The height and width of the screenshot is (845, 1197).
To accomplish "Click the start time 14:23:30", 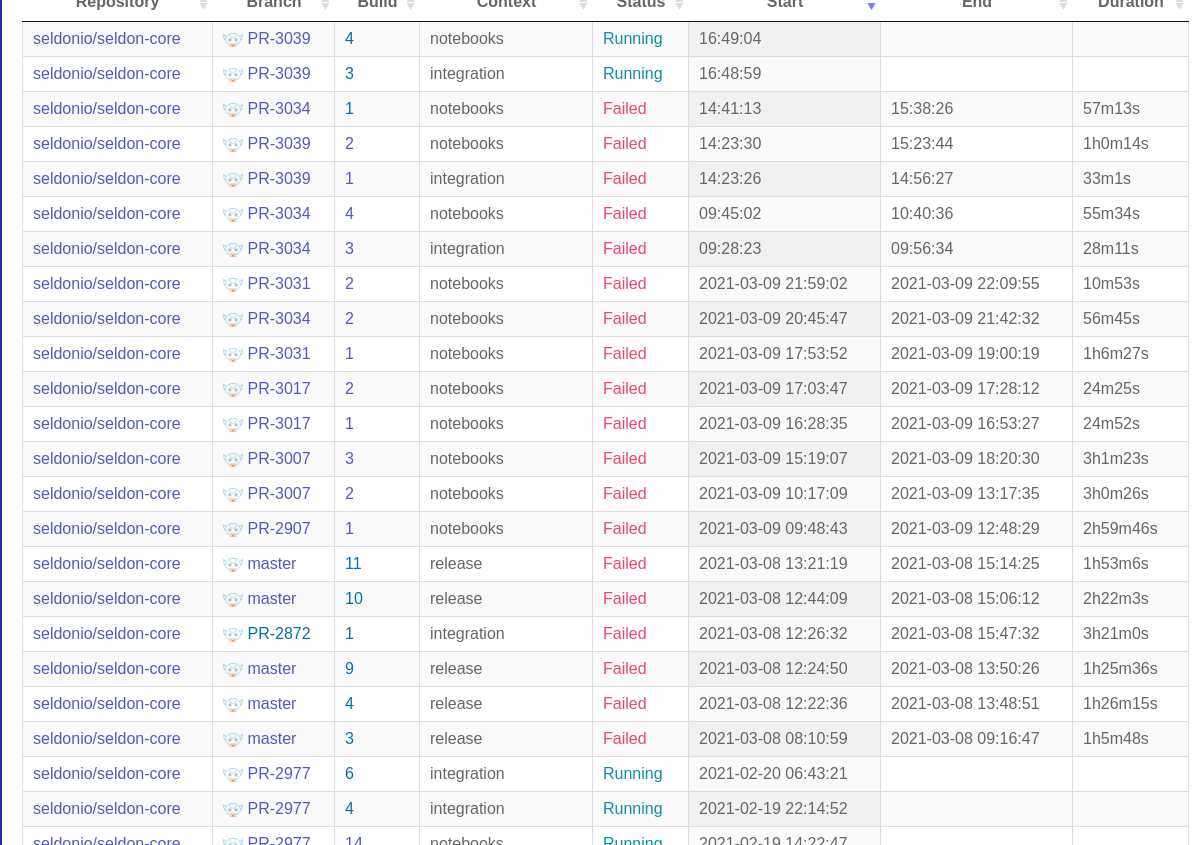I will click(730, 144).
